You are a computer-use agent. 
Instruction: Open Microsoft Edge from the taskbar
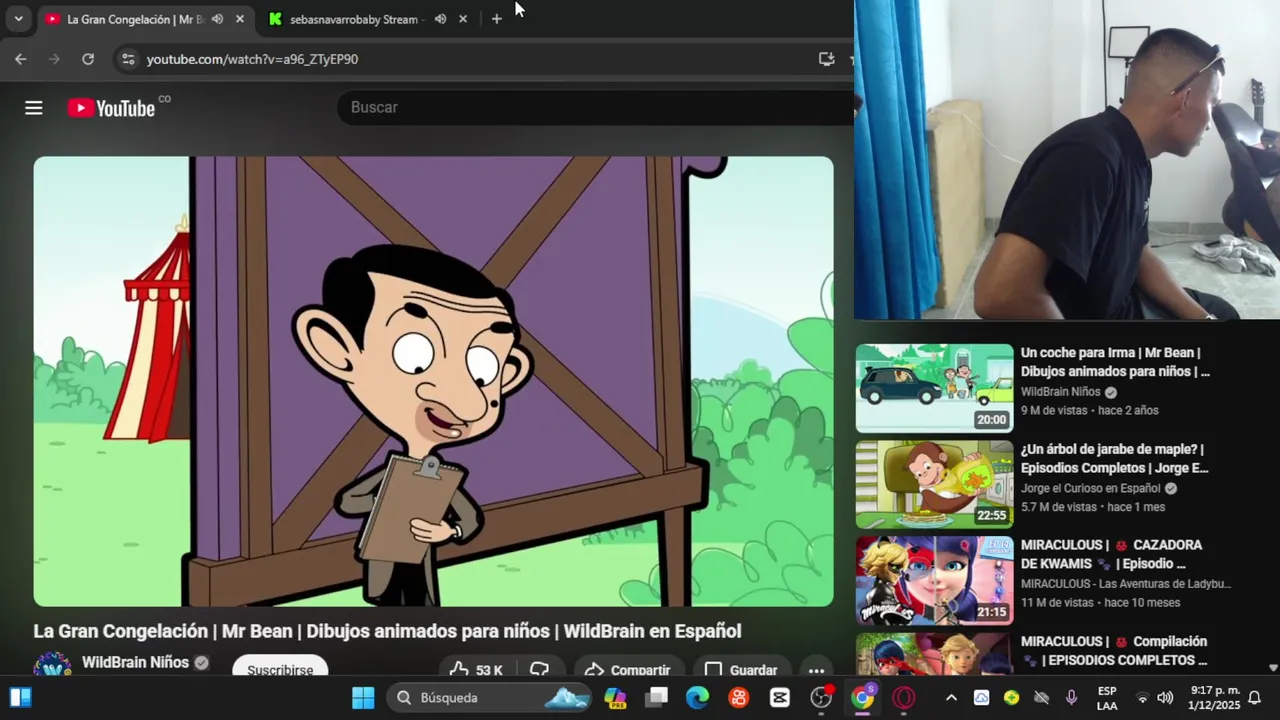(x=697, y=698)
